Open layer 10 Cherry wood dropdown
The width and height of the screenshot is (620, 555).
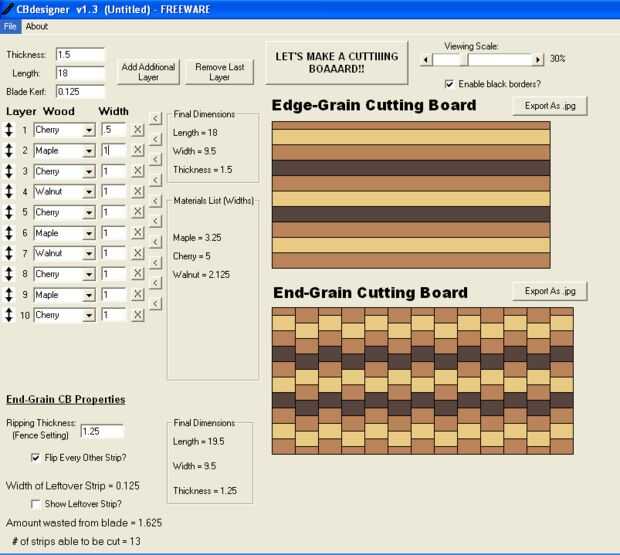[89, 315]
